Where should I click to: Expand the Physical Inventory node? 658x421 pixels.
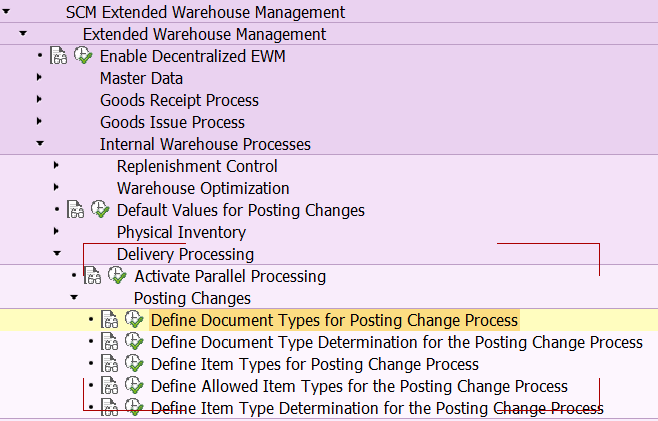point(56,231)
